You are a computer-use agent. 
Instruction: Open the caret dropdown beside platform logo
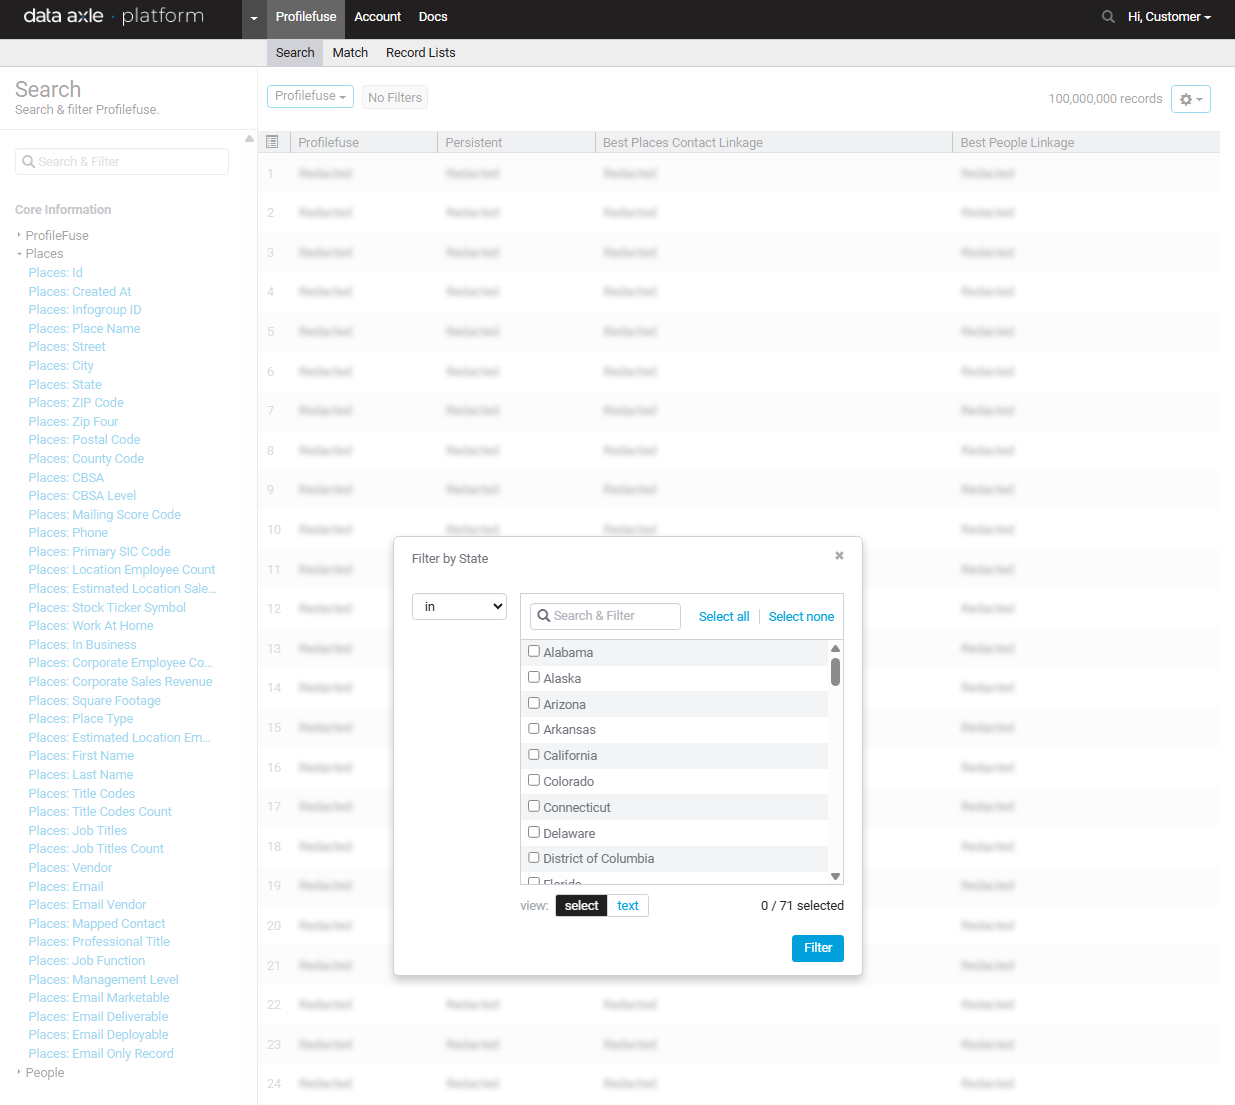(x=254, y=18)
